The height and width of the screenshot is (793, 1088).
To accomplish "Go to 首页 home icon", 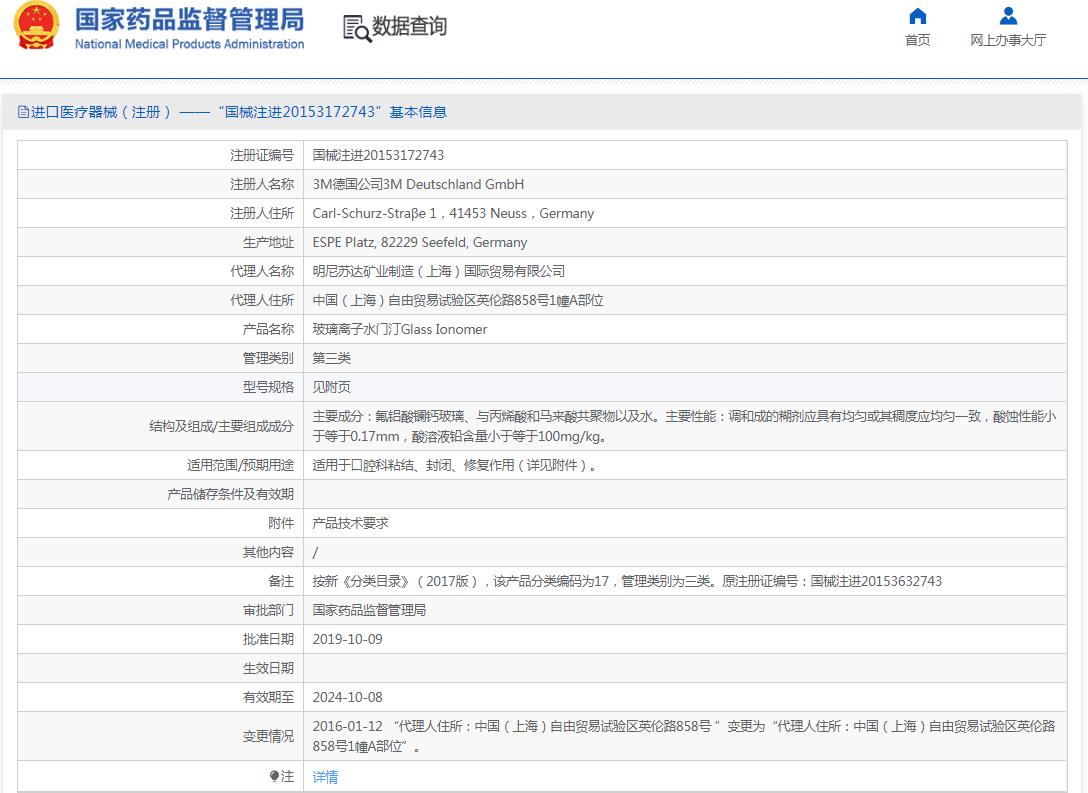I will click(x=917, y=16).
